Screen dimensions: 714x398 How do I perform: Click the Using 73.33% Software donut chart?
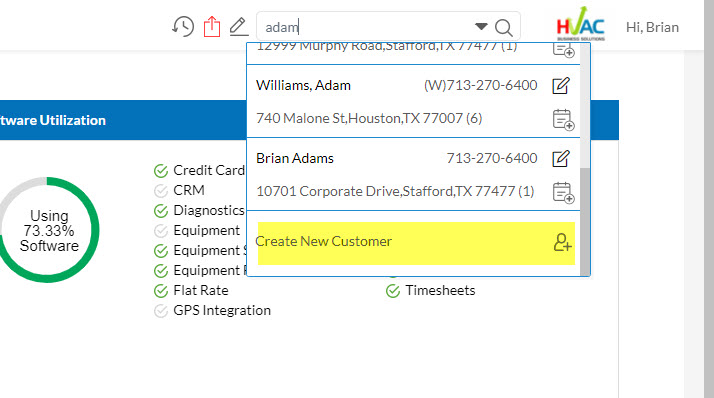tap(48, 230)
